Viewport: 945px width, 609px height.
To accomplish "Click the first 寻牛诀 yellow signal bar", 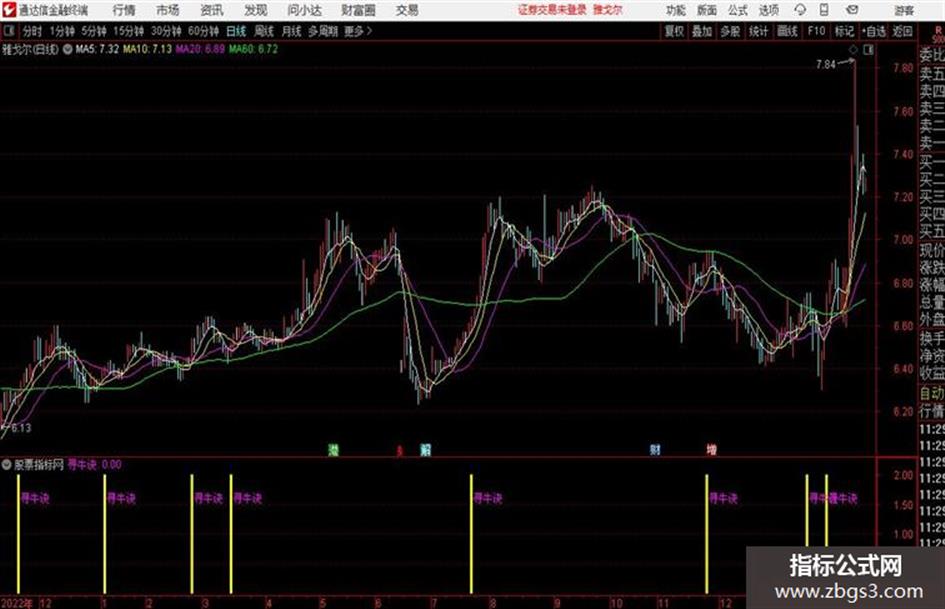I will coord(19,534).
